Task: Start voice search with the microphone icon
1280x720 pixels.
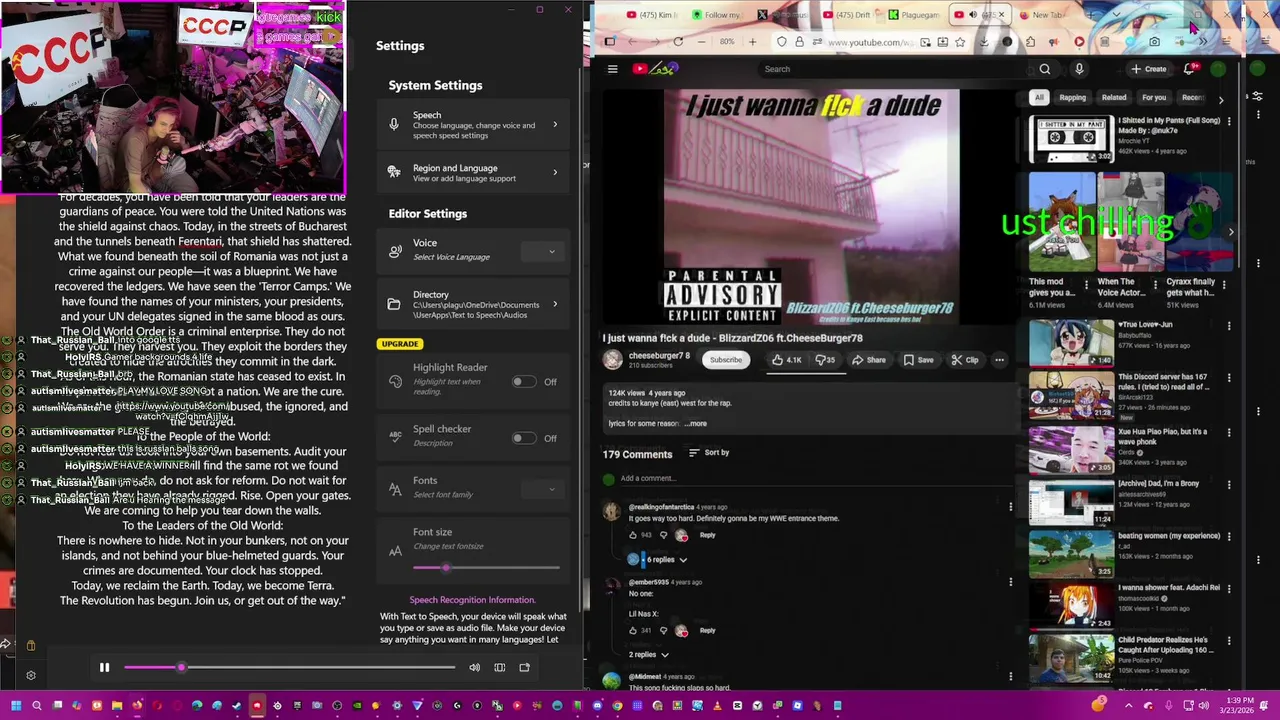Action: pos(1079,69)
